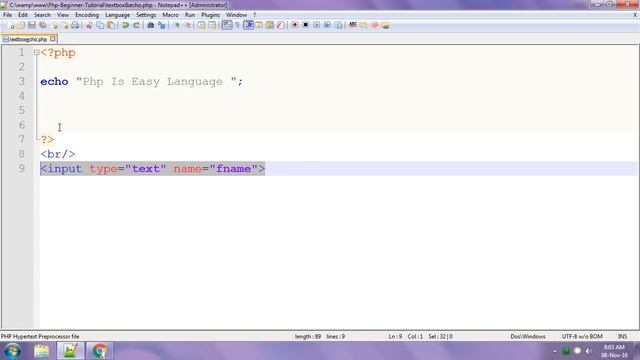Screen dimensions: 640x360
Task: Open the Run menu
Action: 190,15
